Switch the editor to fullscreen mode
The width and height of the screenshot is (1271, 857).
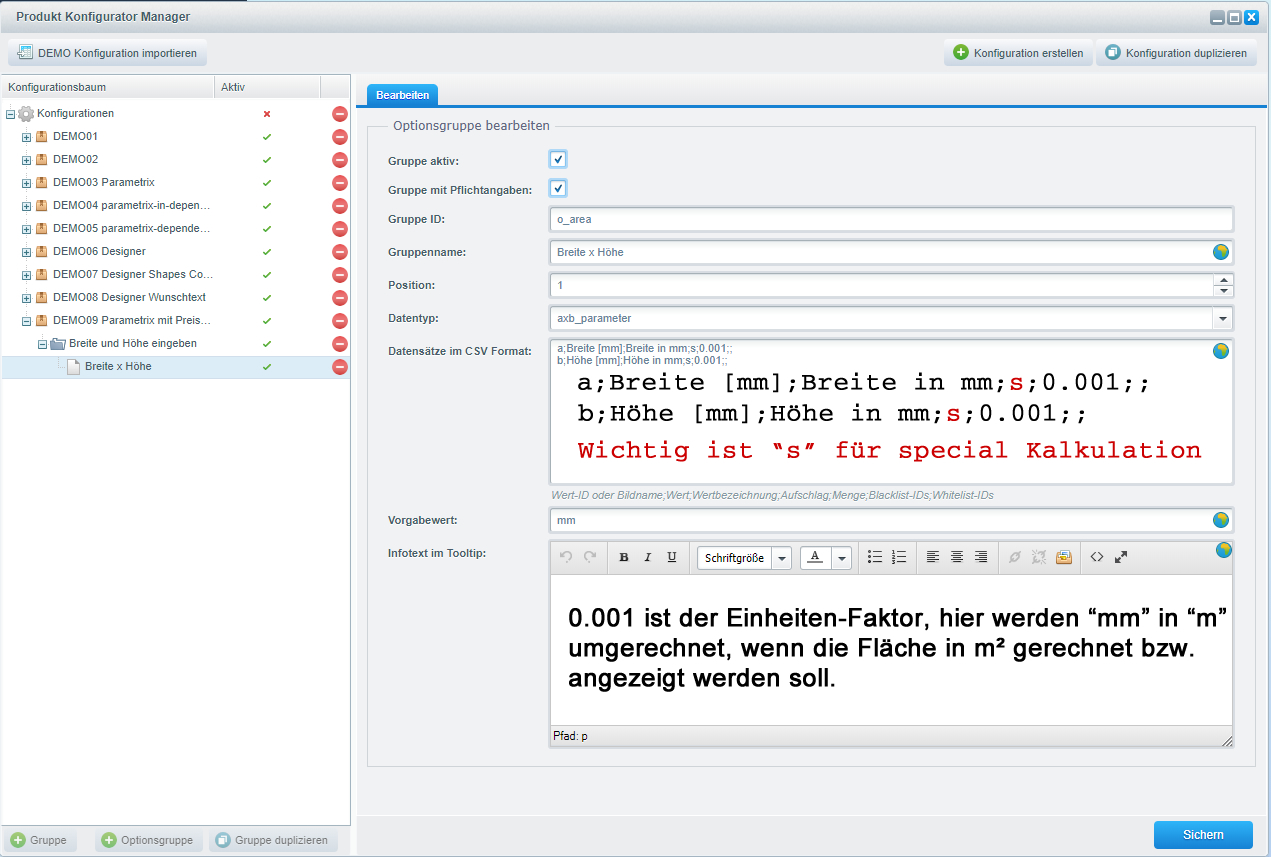[x=1121, y=557]
